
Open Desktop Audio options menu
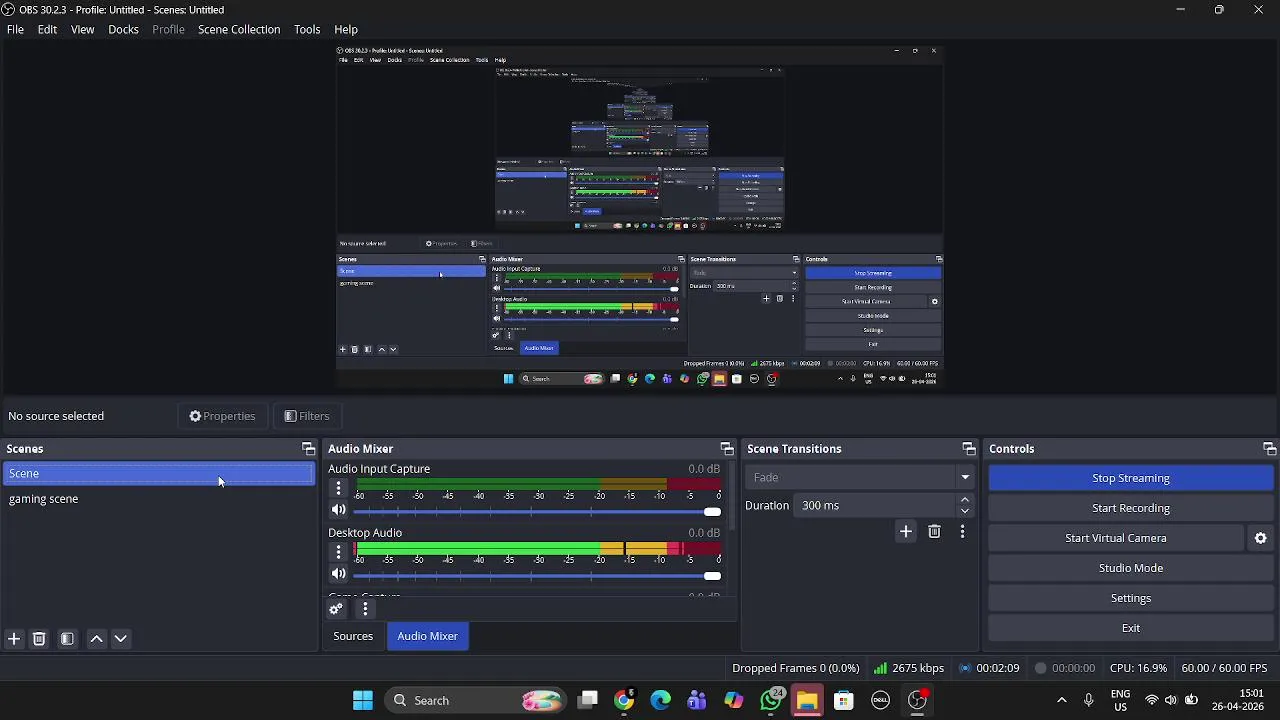(338, 552)
